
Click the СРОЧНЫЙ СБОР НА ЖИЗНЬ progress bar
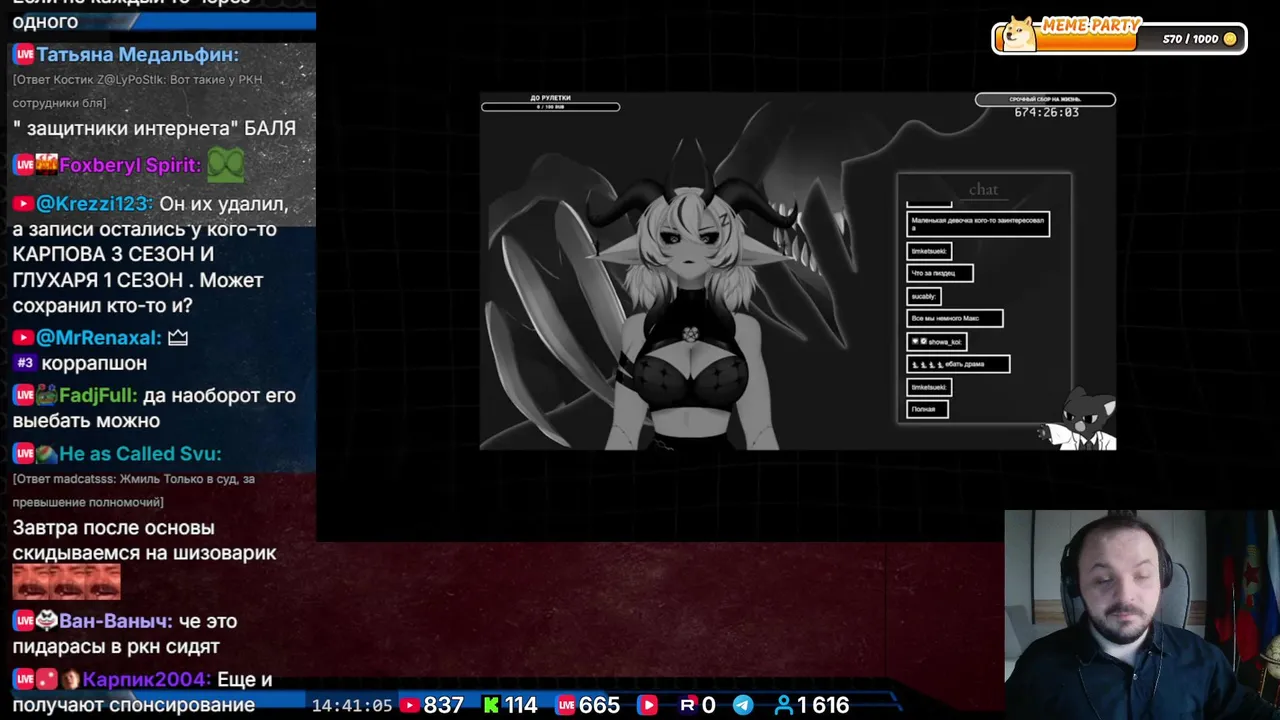(1045, 99)
